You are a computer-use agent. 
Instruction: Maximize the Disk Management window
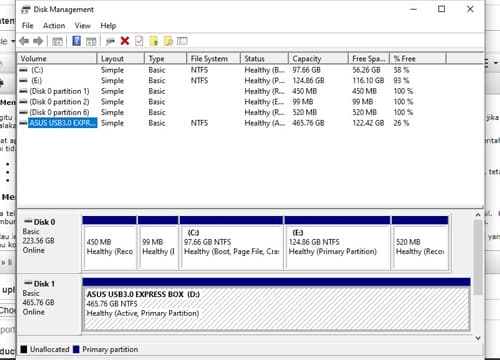click(442, 9)
